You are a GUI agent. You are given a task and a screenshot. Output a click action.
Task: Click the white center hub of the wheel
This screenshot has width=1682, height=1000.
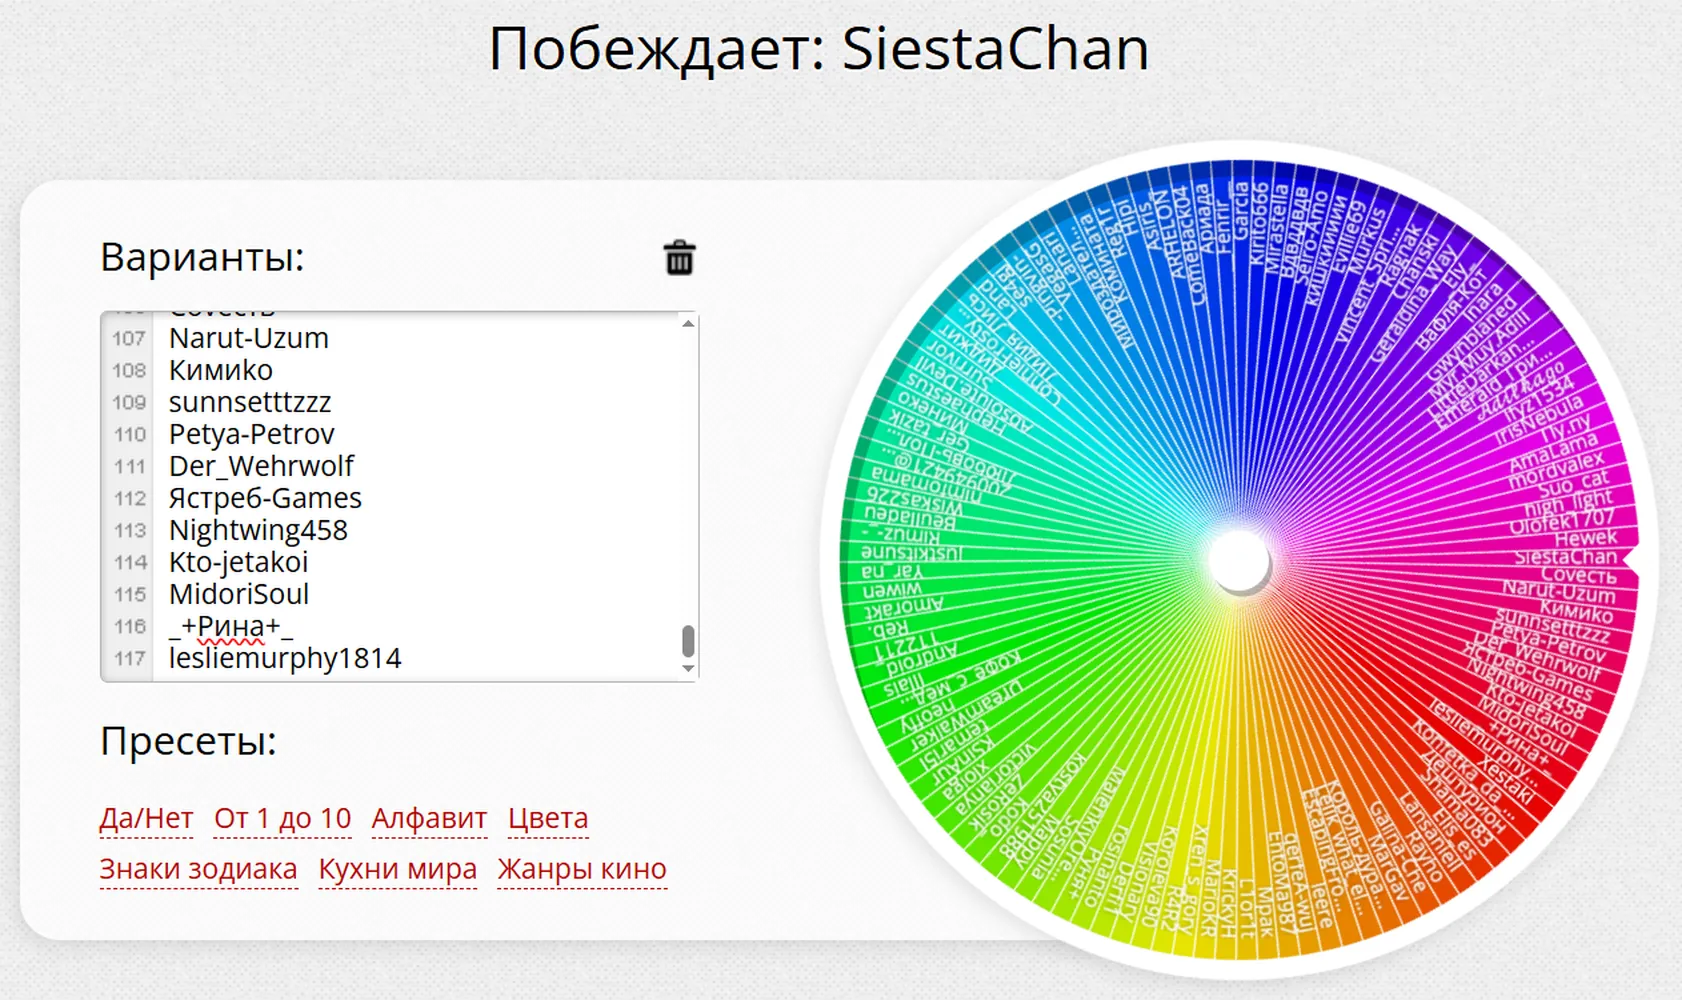1239,560
